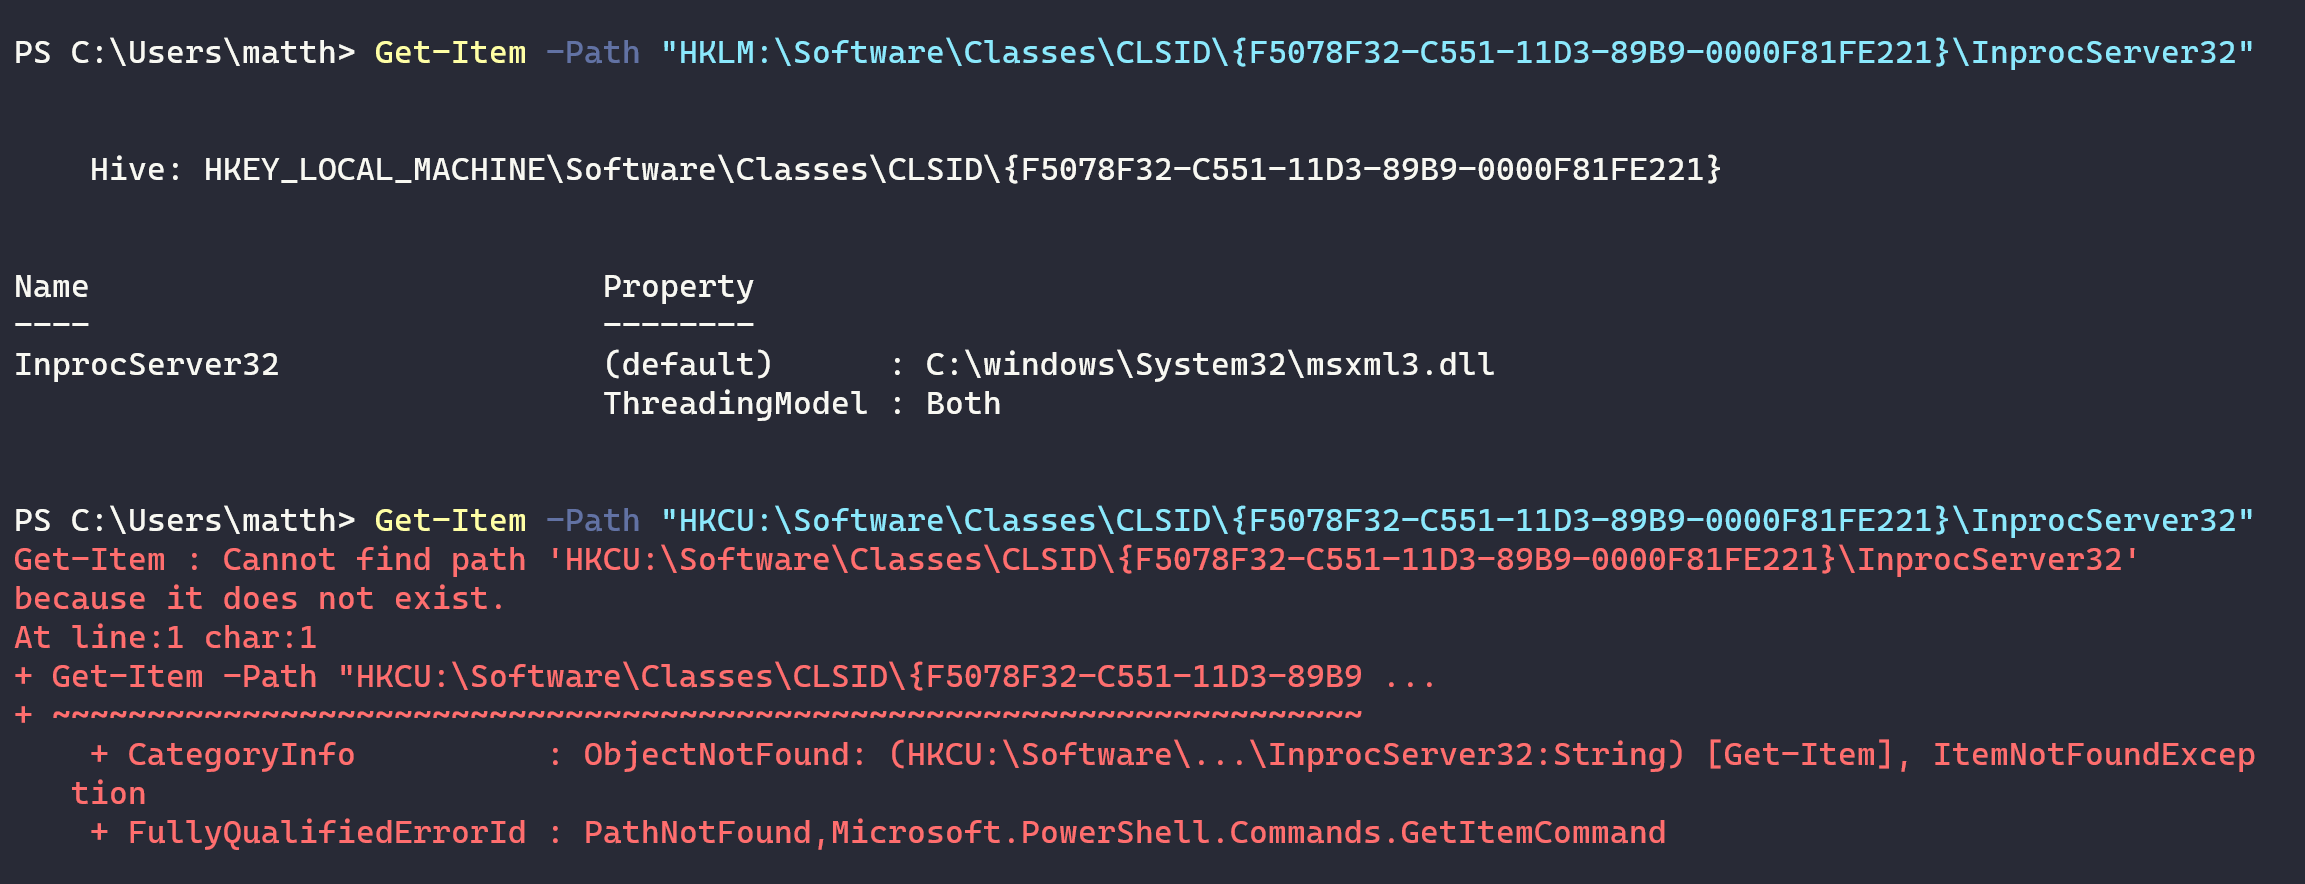This screenshot has height=884, width=2305.
Task: Click the (default) property name
Action: pos(688,364)
